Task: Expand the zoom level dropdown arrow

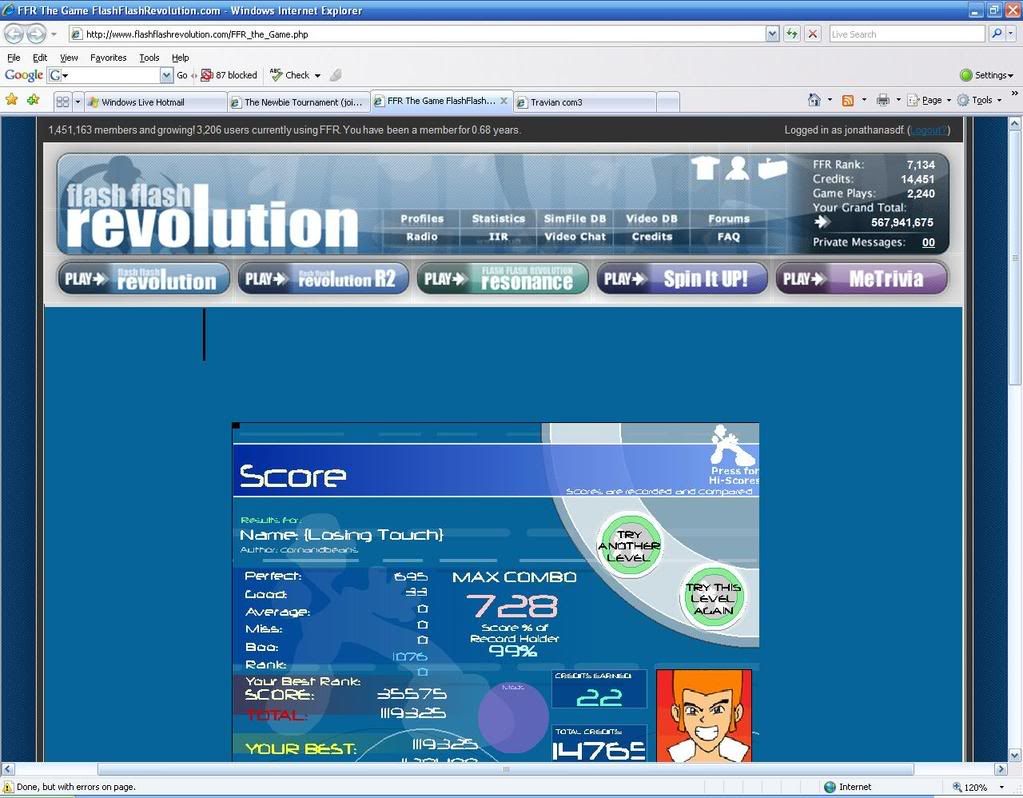Action: tap(1002, 788)
